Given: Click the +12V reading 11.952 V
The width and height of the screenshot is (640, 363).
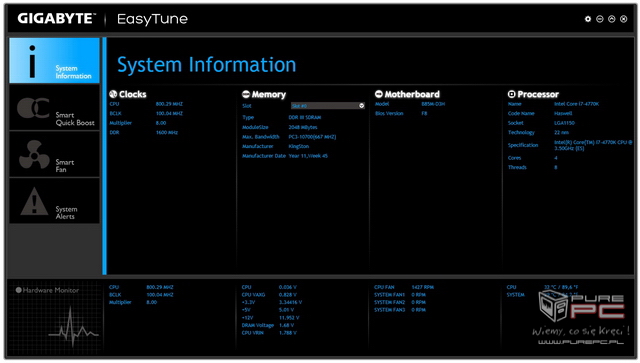Looking at the screenshot, I should 289,318.
